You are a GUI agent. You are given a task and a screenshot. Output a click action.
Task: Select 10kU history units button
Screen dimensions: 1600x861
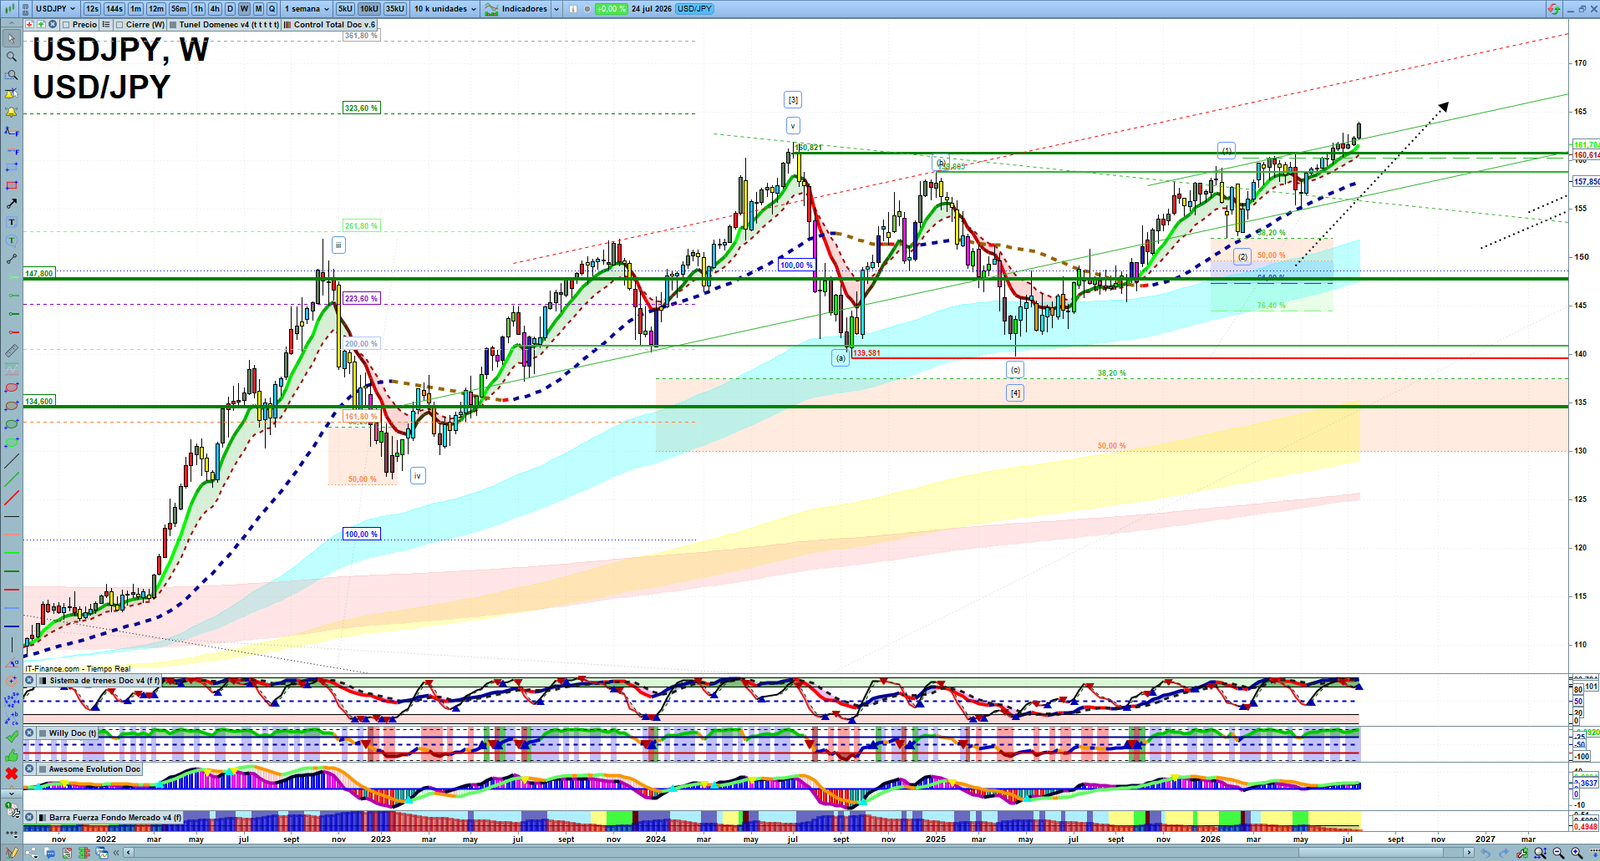[x=369, y=9]
